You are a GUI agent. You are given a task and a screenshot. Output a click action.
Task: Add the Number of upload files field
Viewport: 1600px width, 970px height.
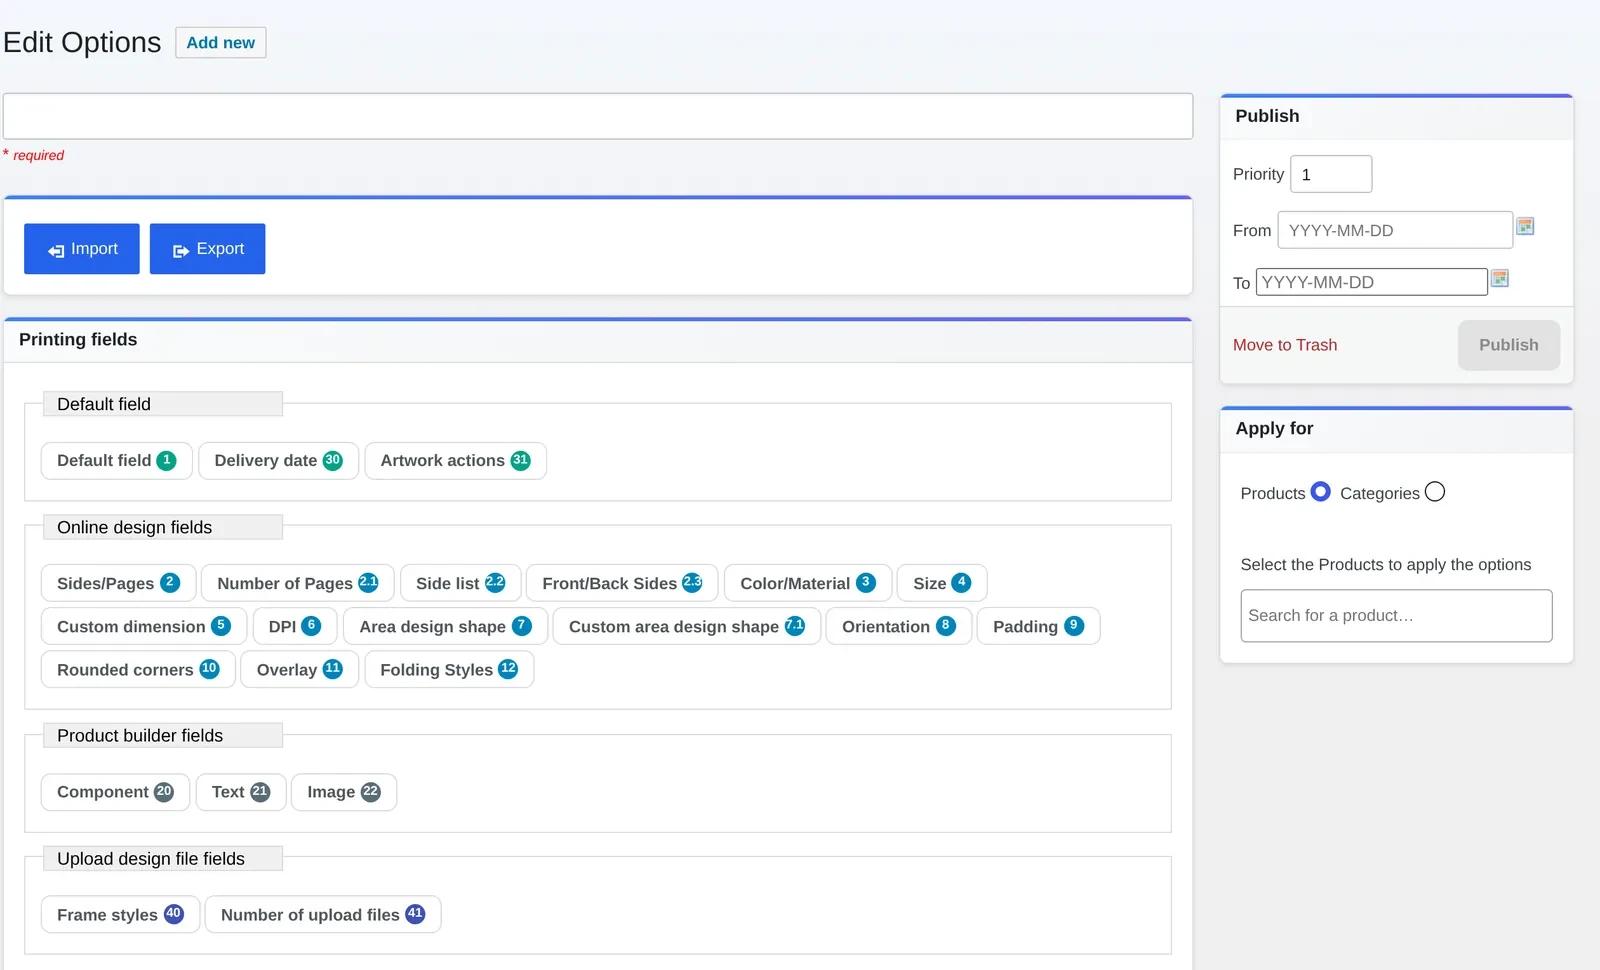323,915
